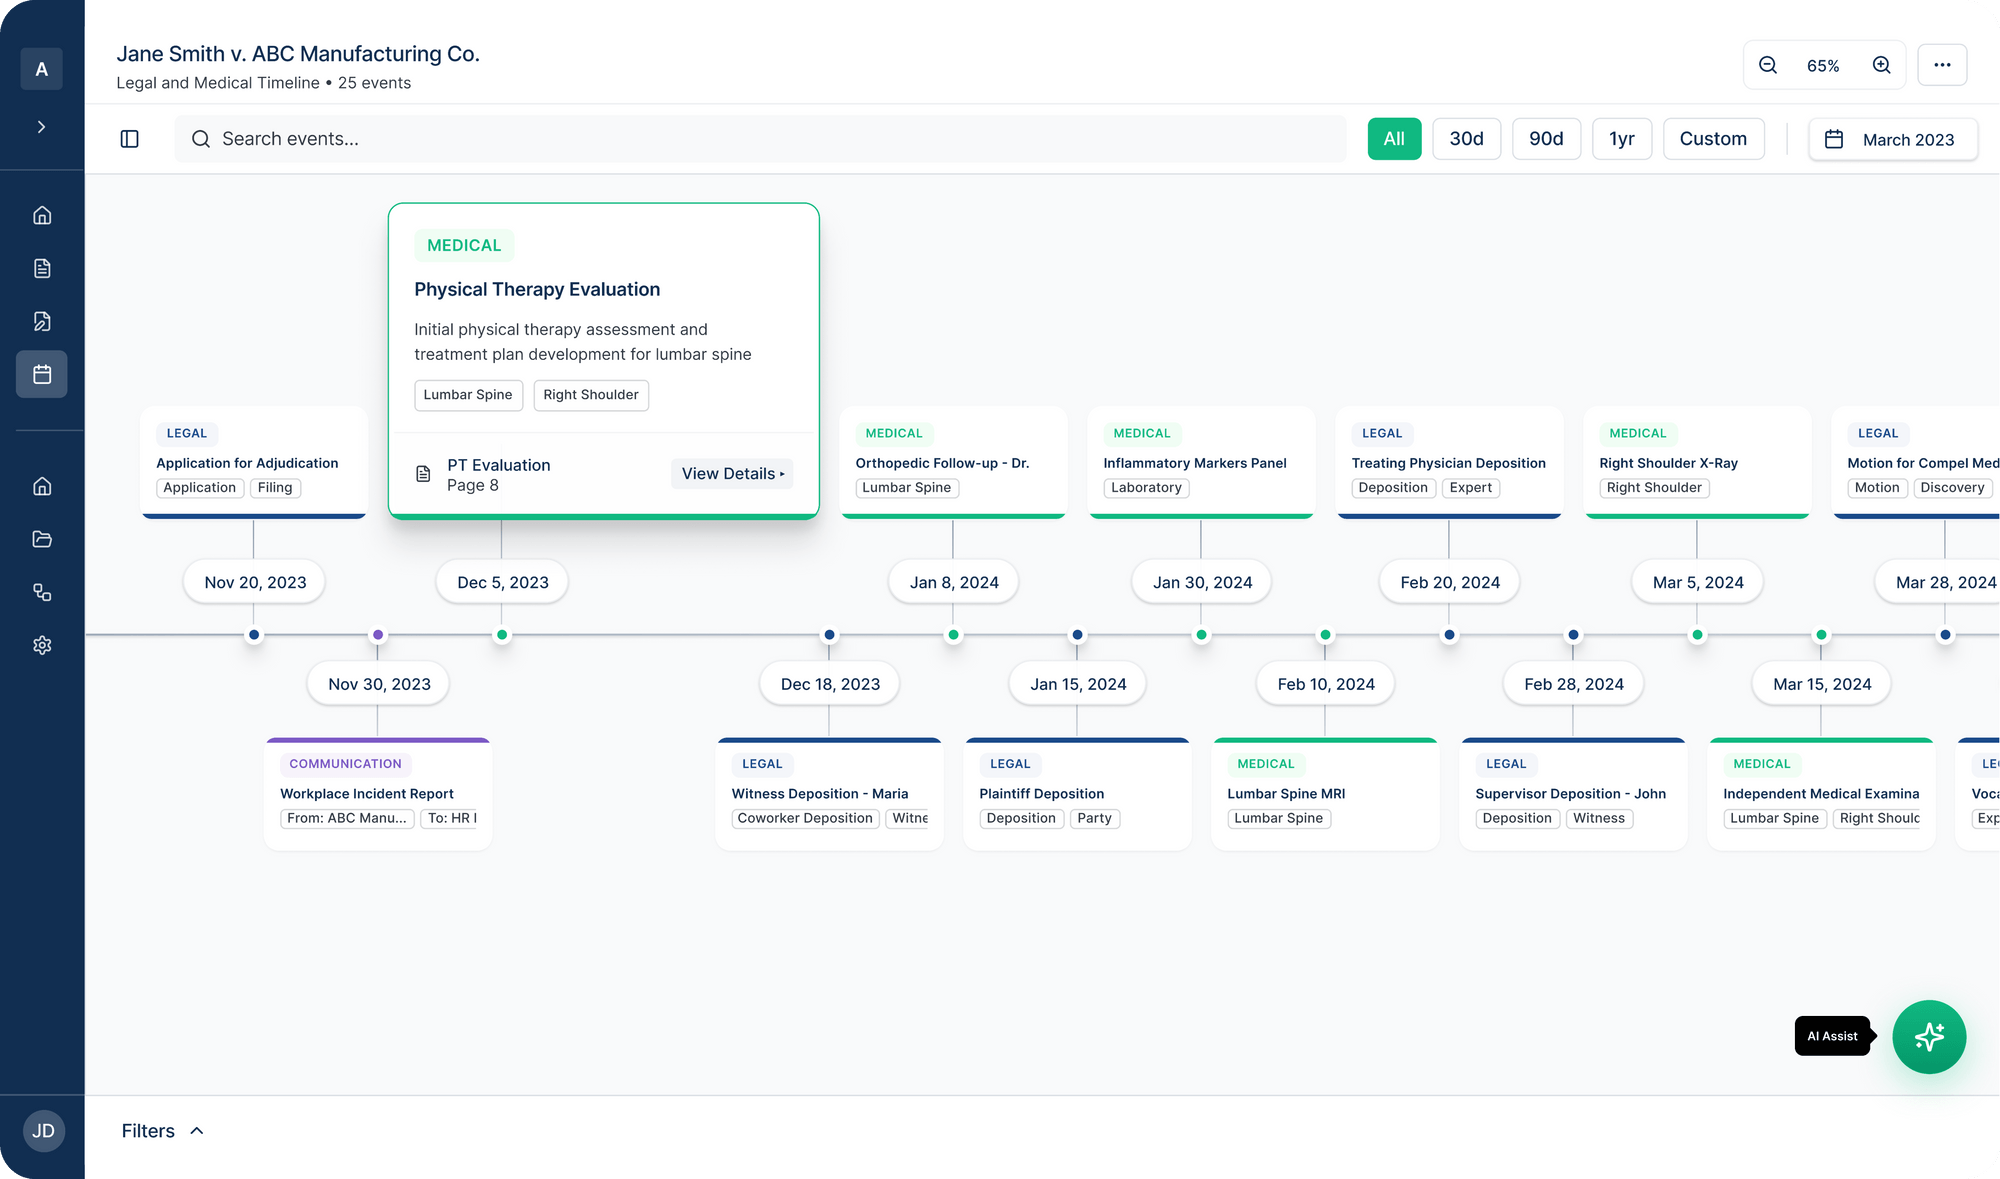Open the settings gear in sidebar
Viewport: 2000px width, 1179px height.
click(x=42, y=645)
